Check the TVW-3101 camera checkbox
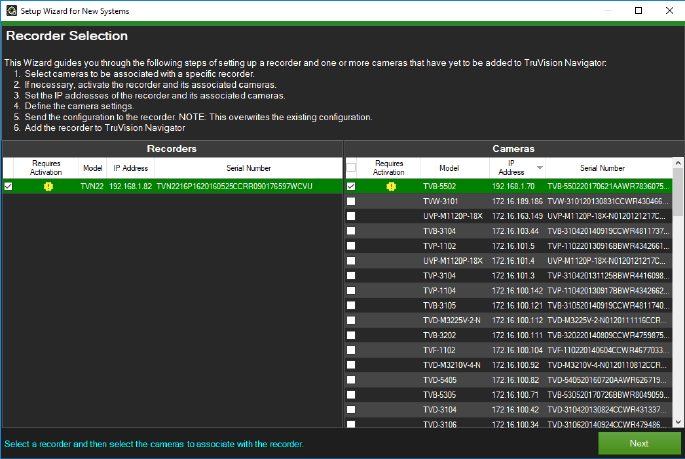685x459 pixels. click(x=351, y=201)
